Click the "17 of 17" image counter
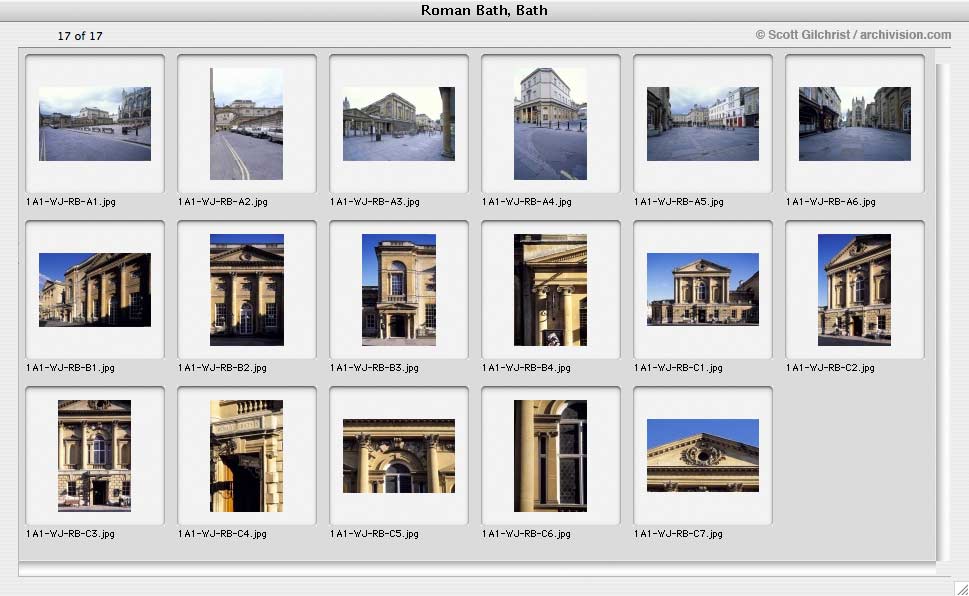Viewport: 969px width, 596px height. coord(80,36)
